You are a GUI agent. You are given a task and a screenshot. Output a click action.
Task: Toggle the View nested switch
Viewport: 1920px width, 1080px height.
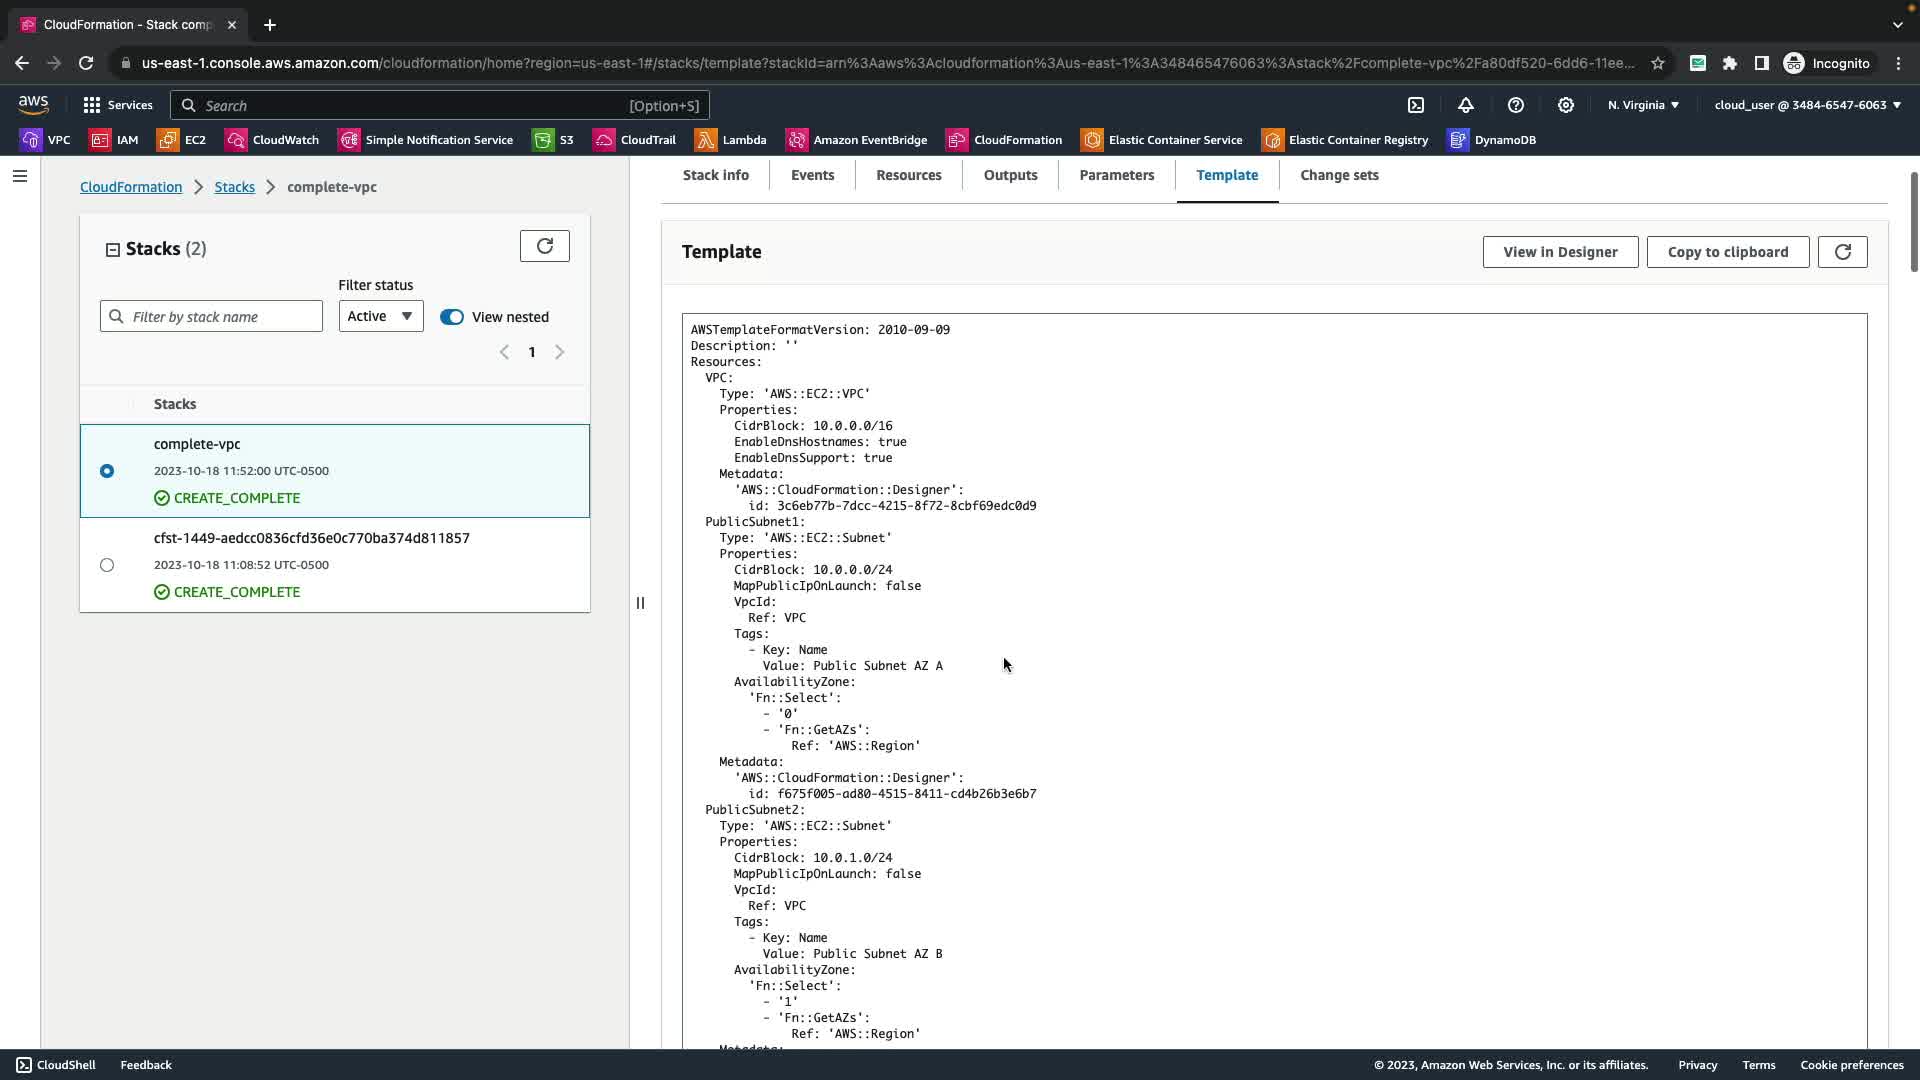[452, 317]
